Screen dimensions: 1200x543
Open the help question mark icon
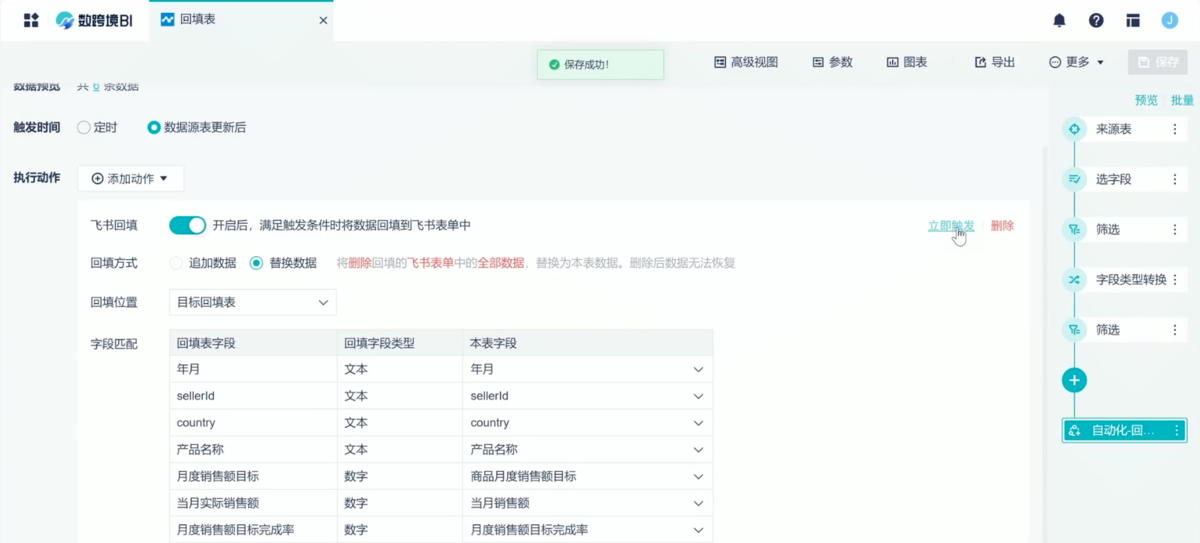tap(1096, 20)
